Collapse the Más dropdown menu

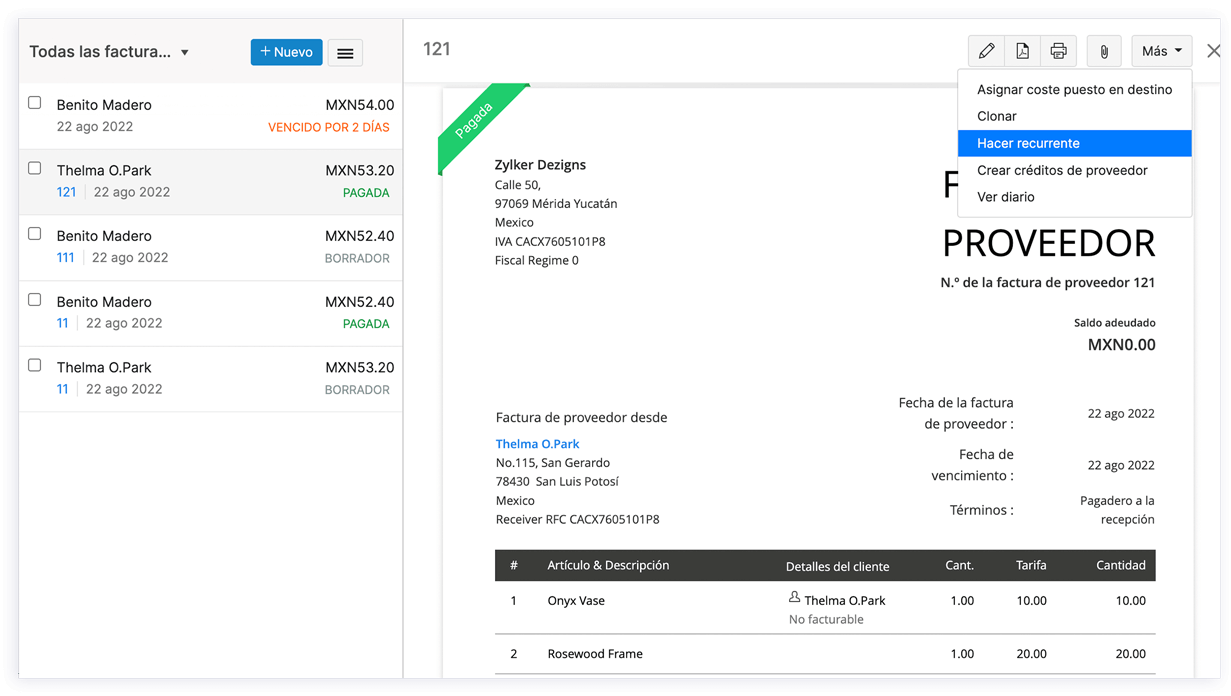tap(1160, 51)
